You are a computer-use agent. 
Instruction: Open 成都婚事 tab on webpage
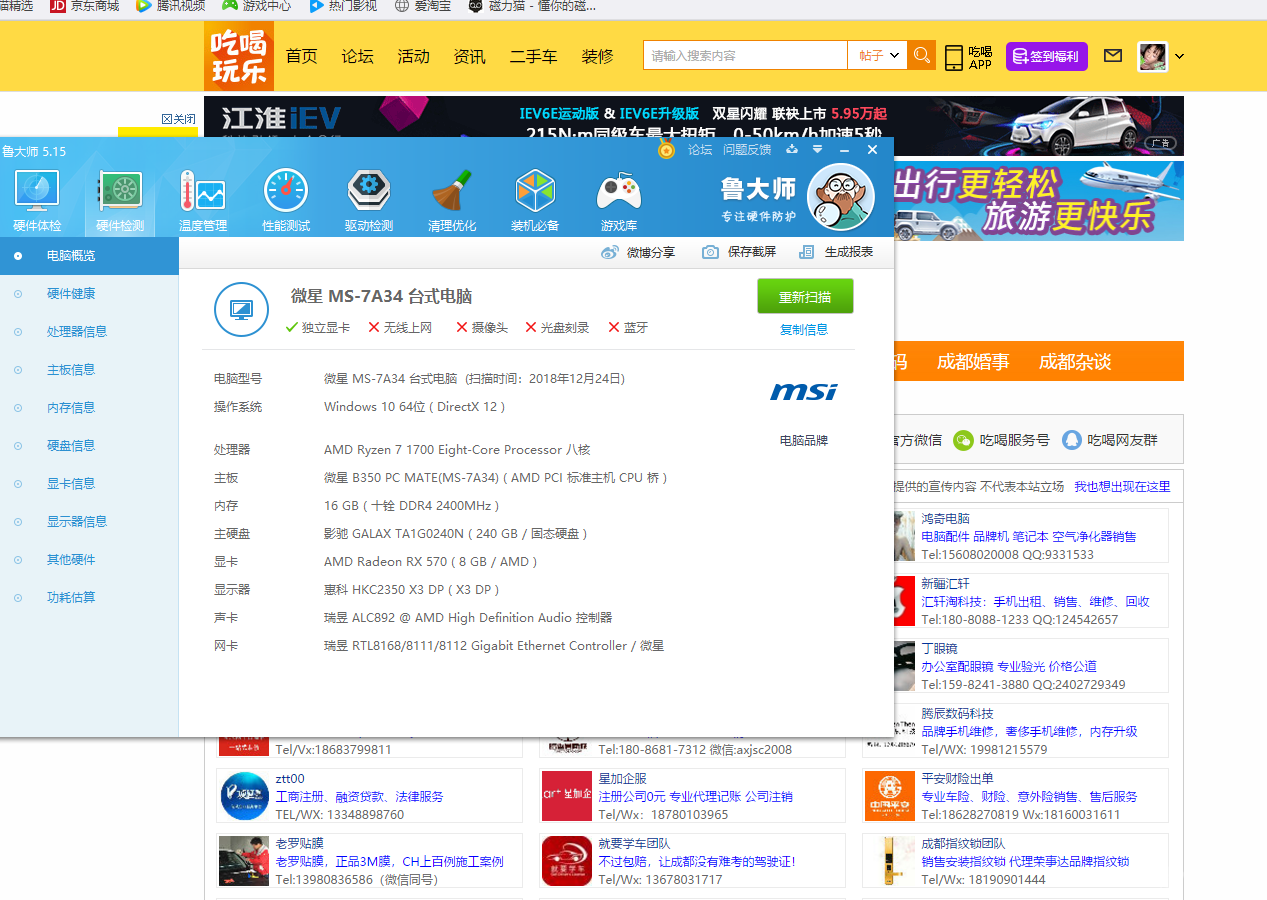point(973,362)
